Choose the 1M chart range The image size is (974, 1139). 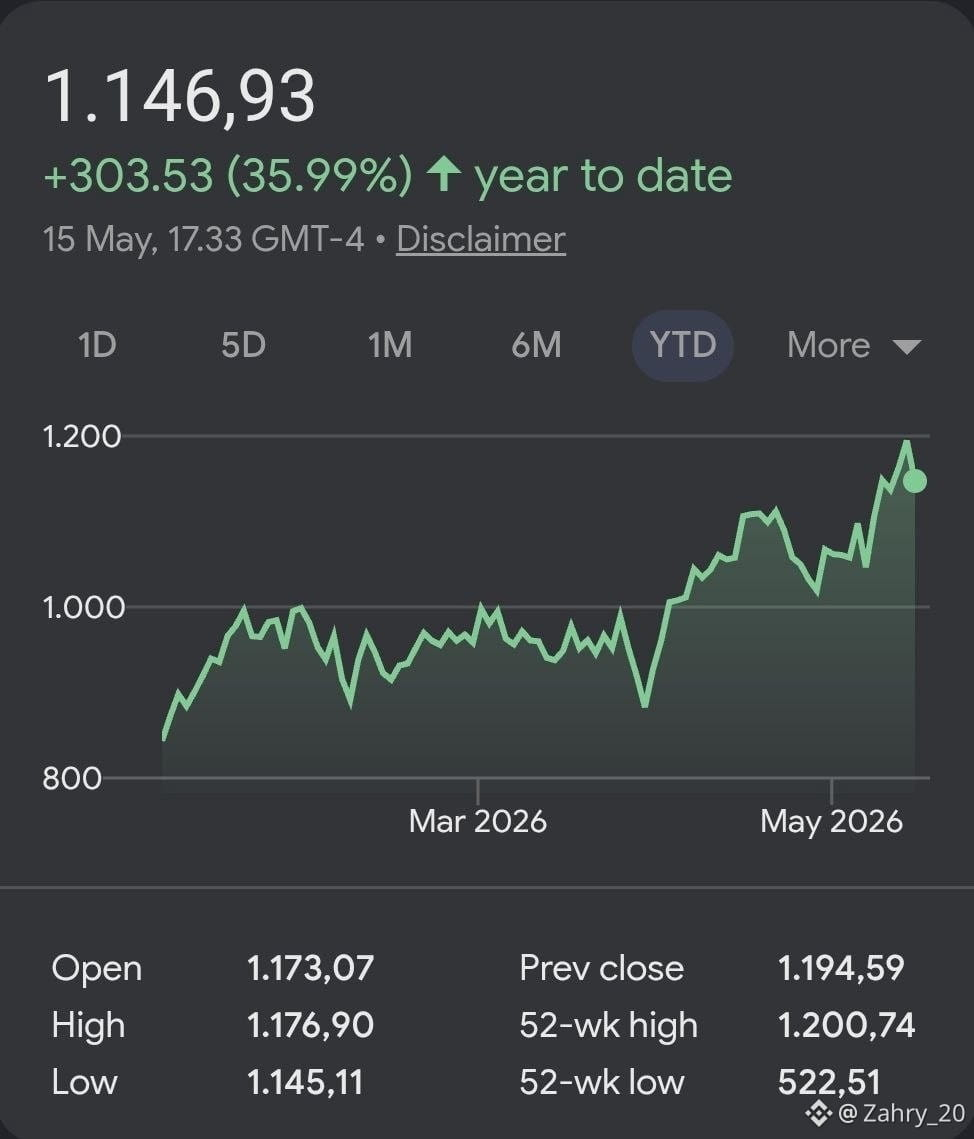(390, 345)
